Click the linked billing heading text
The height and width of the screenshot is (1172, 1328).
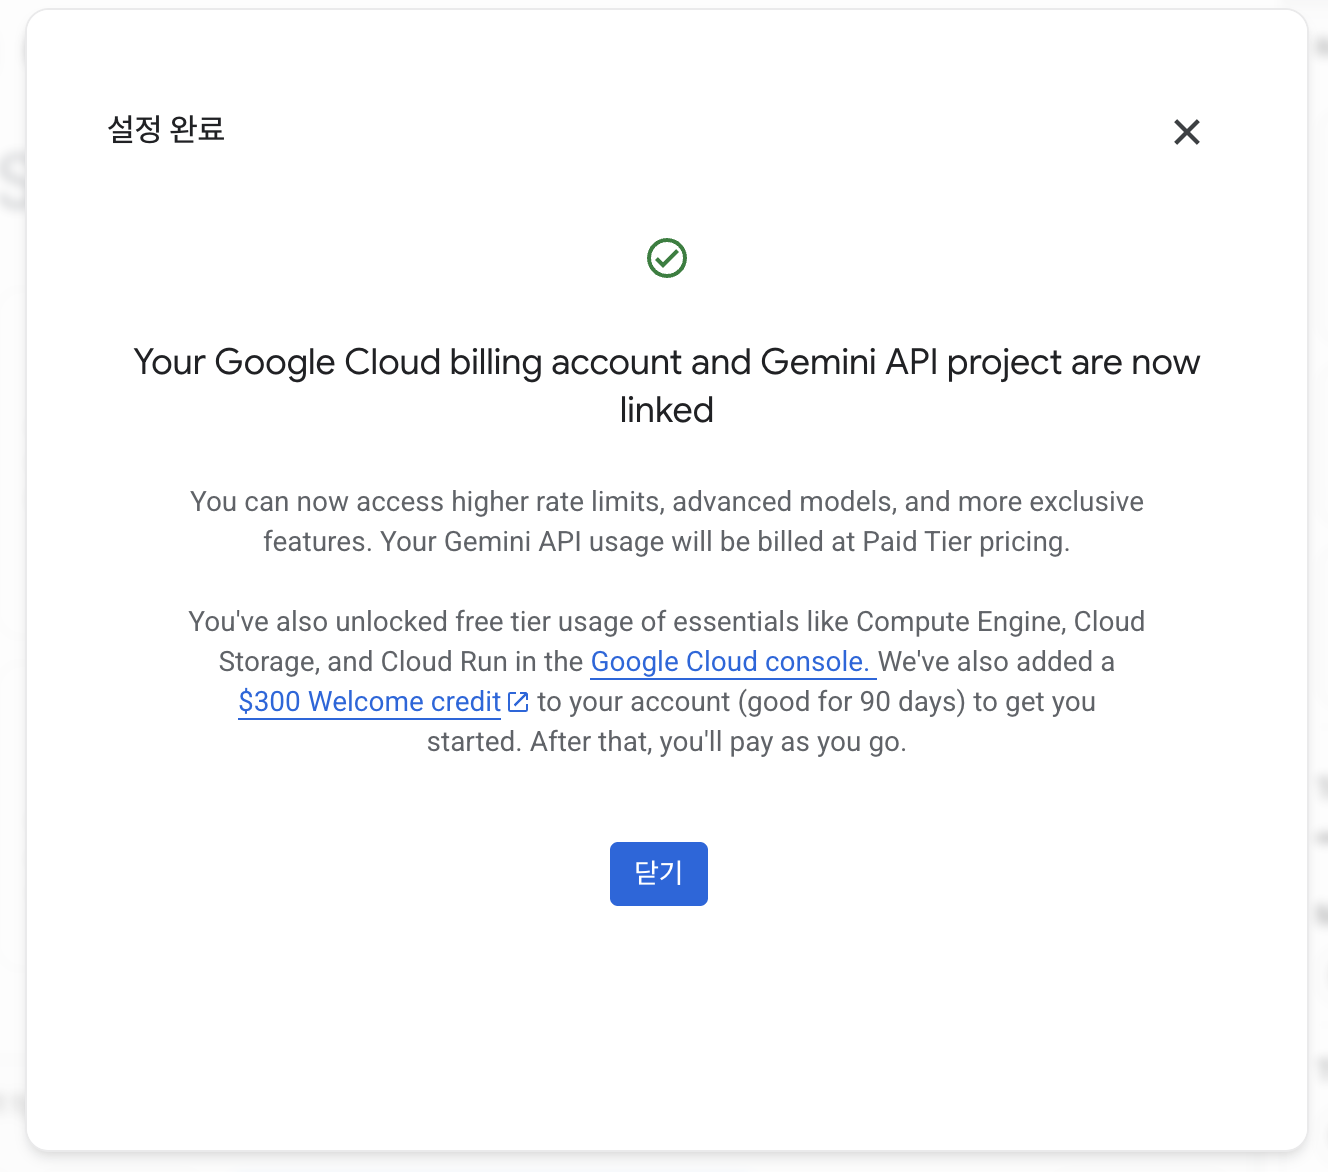[x=666, y=385]
